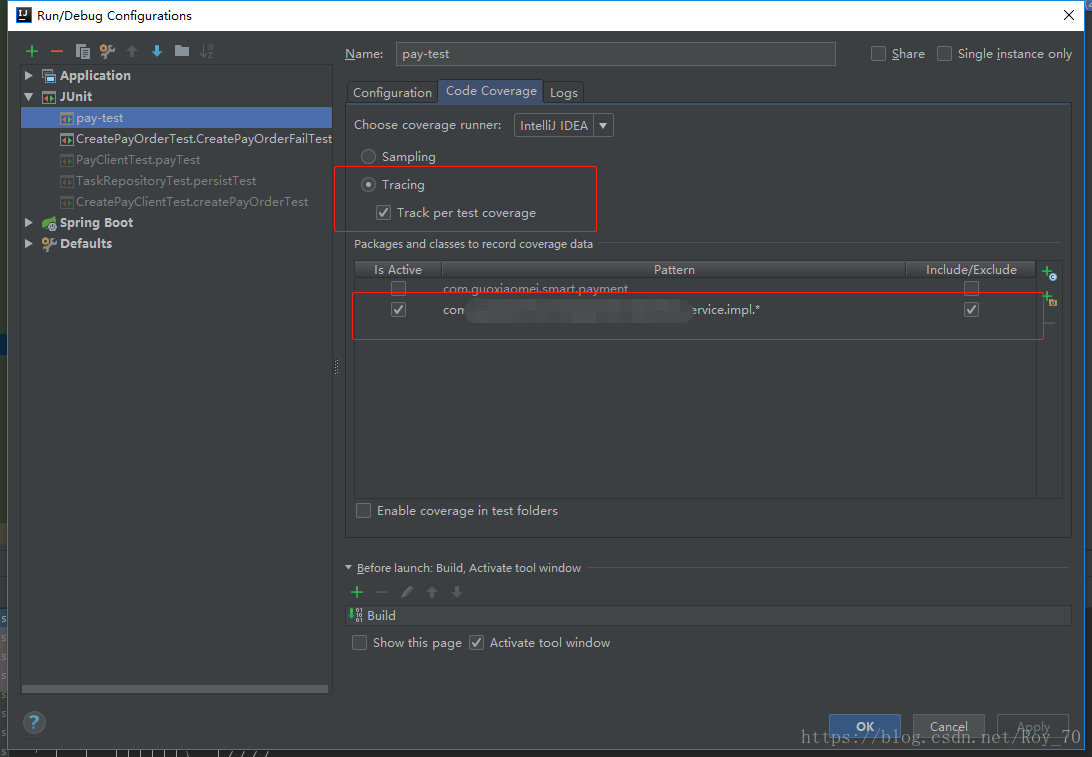This screenshot has height=757, width=1092.
Task: Move the Before launch task up
Action: pos(432,592)
